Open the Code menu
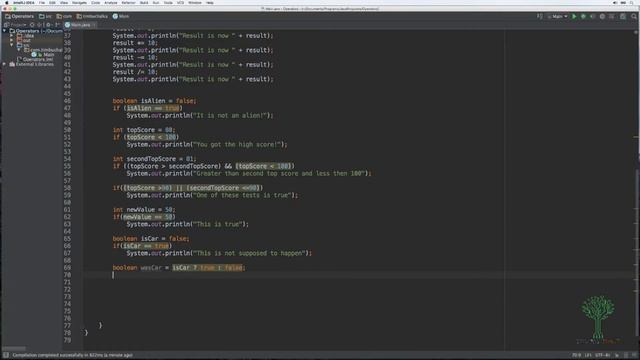 [96, 3]
